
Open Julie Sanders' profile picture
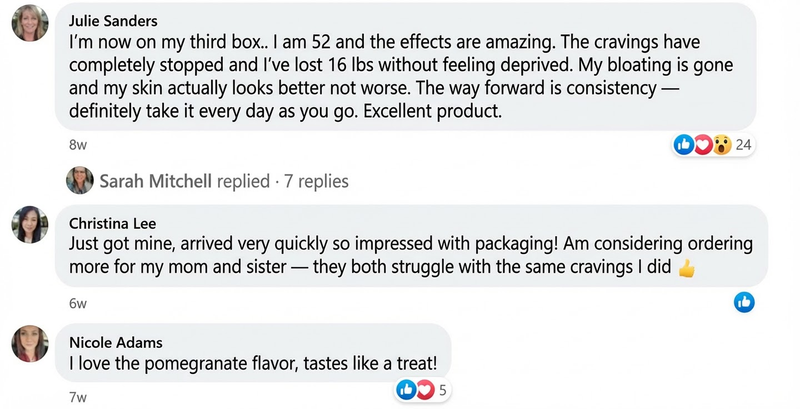click(x=31, y=29)
